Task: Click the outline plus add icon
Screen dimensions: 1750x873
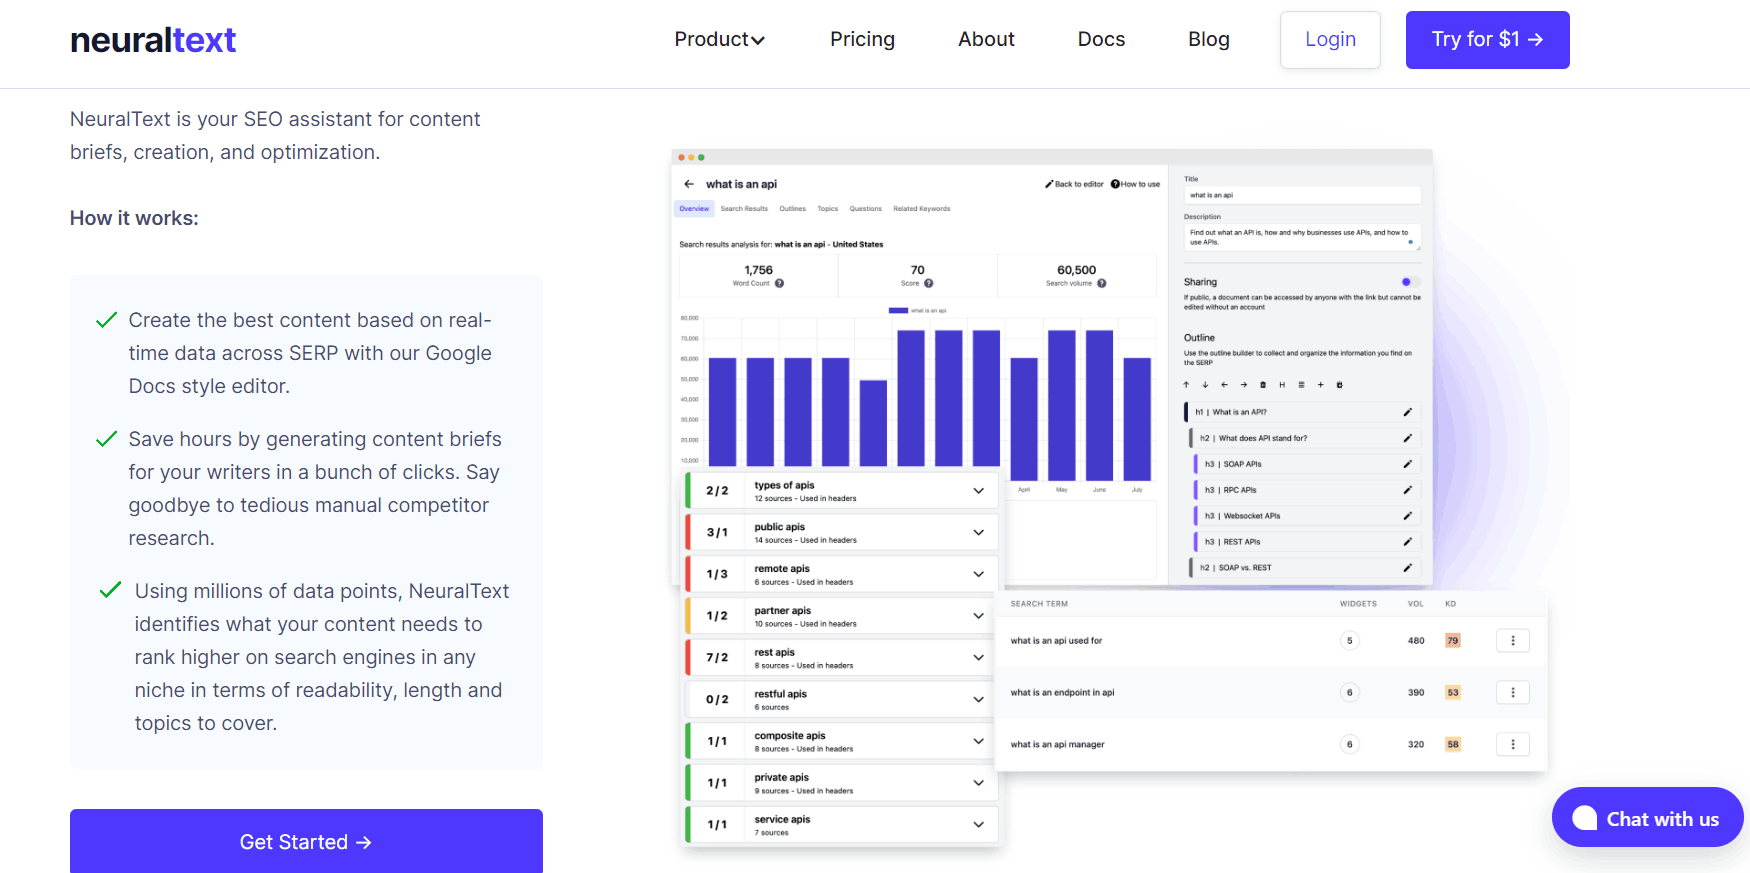Action: click(x=1320, y=385)
